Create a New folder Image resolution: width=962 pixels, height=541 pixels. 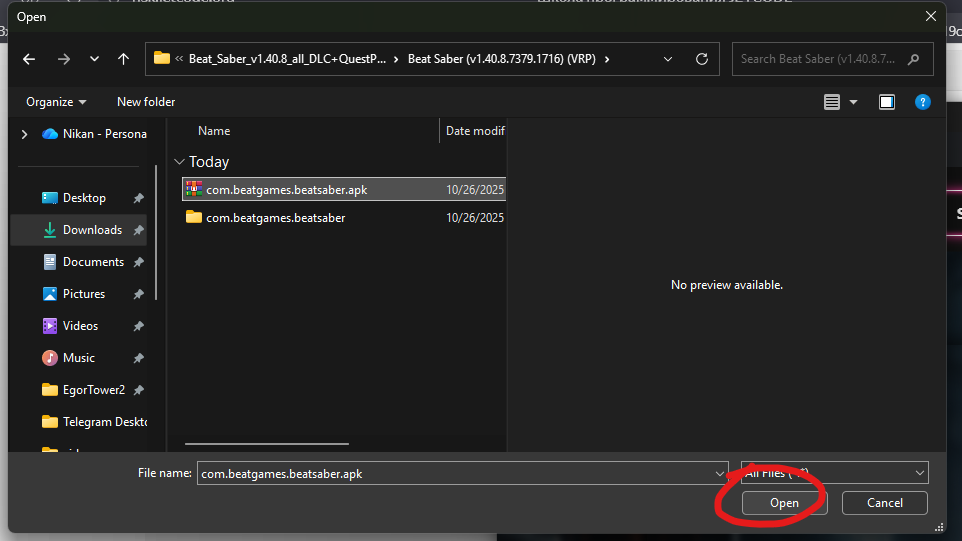click(146, 102)
